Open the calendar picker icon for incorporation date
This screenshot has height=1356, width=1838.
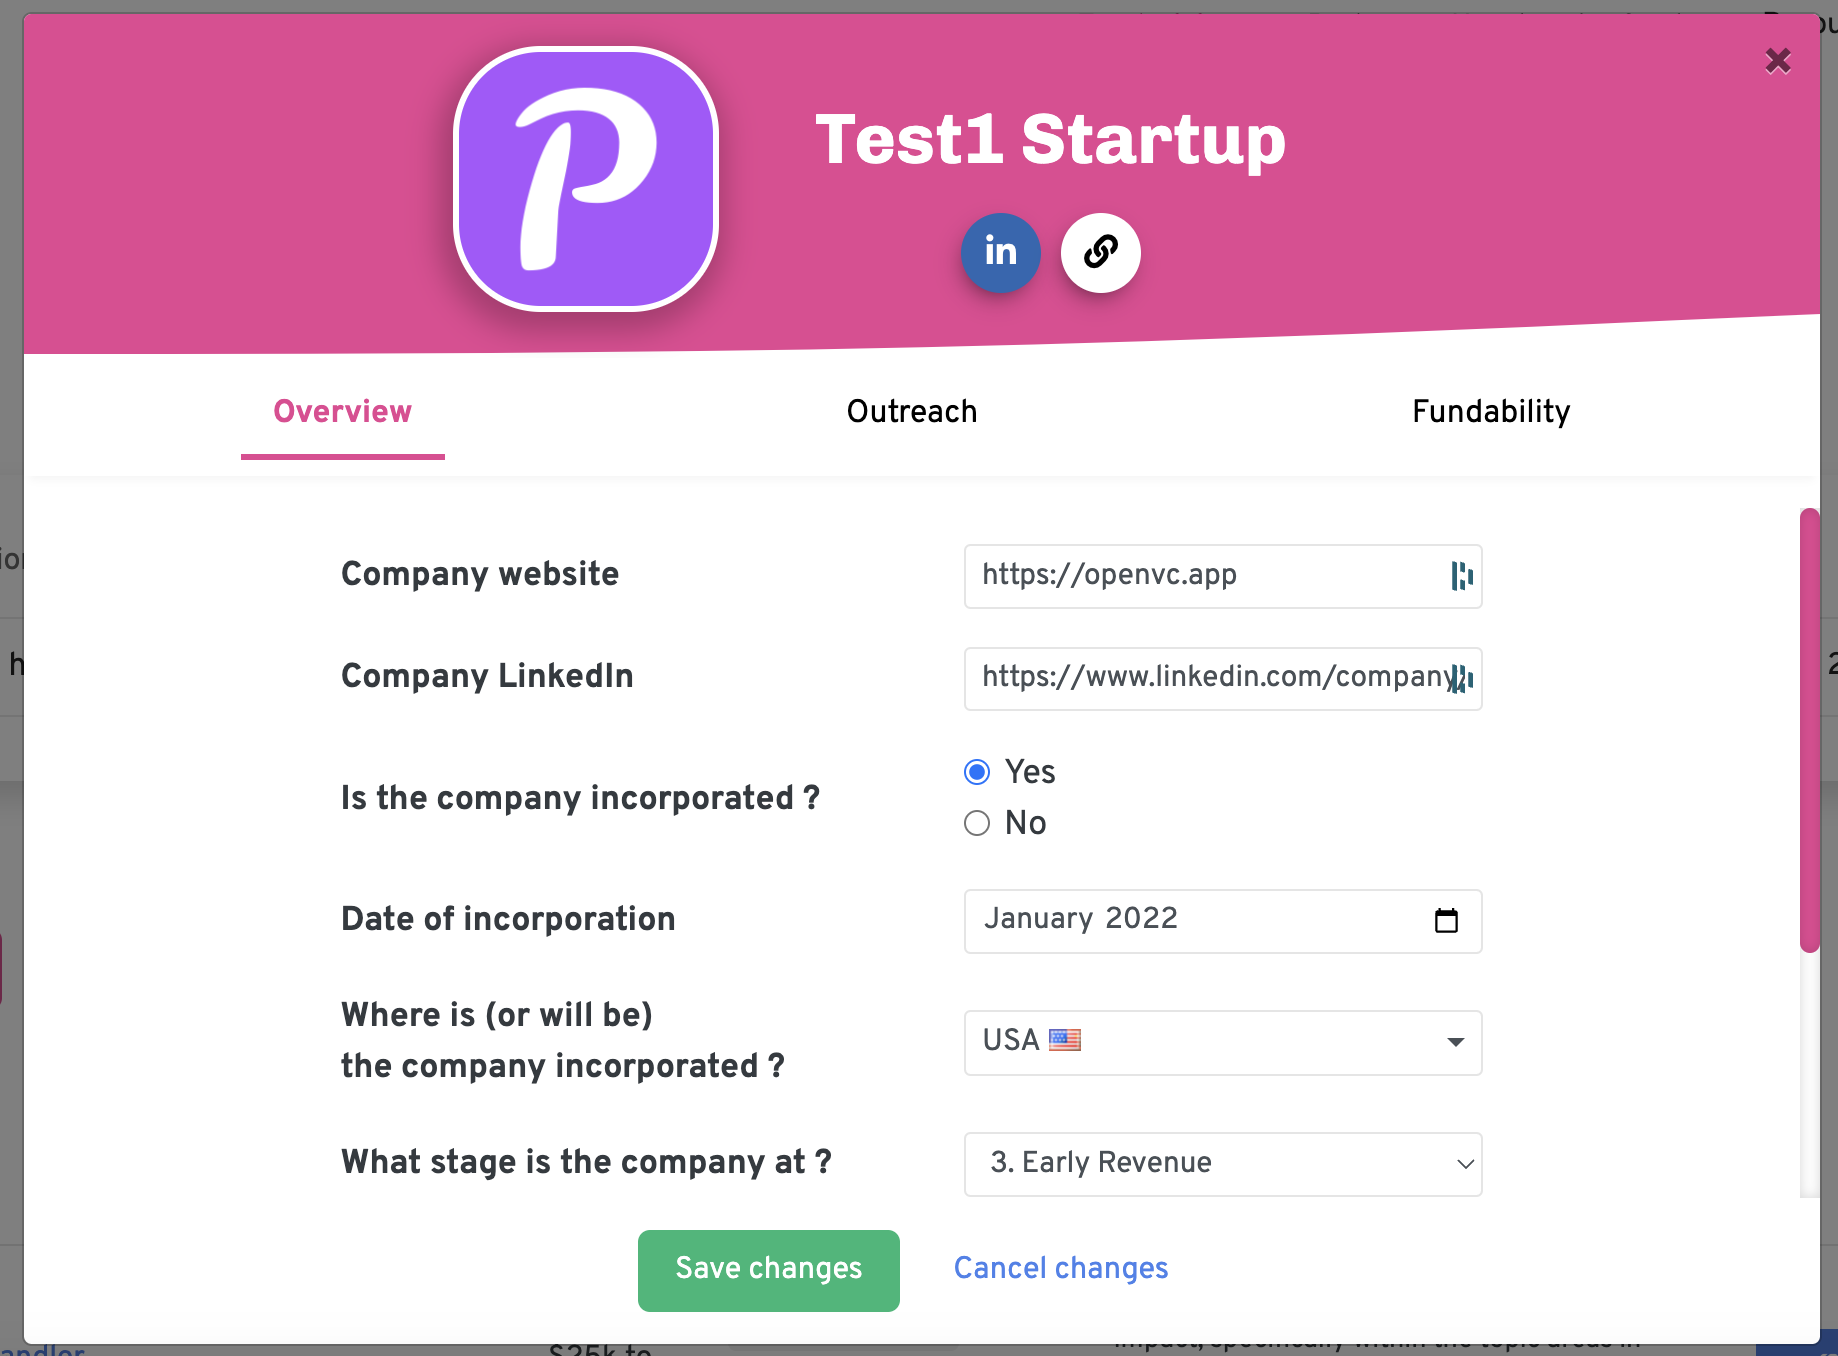(x=1446, y=921)
